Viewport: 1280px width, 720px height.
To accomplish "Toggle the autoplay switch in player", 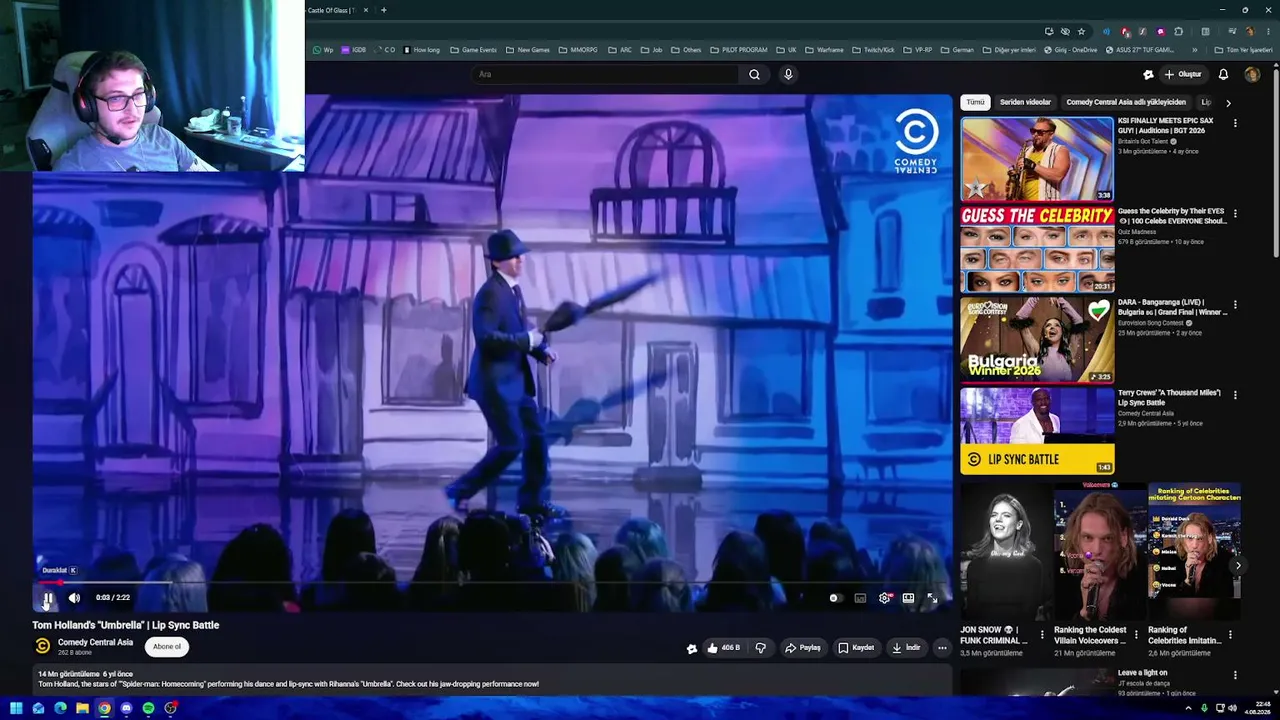I will 835,598.
